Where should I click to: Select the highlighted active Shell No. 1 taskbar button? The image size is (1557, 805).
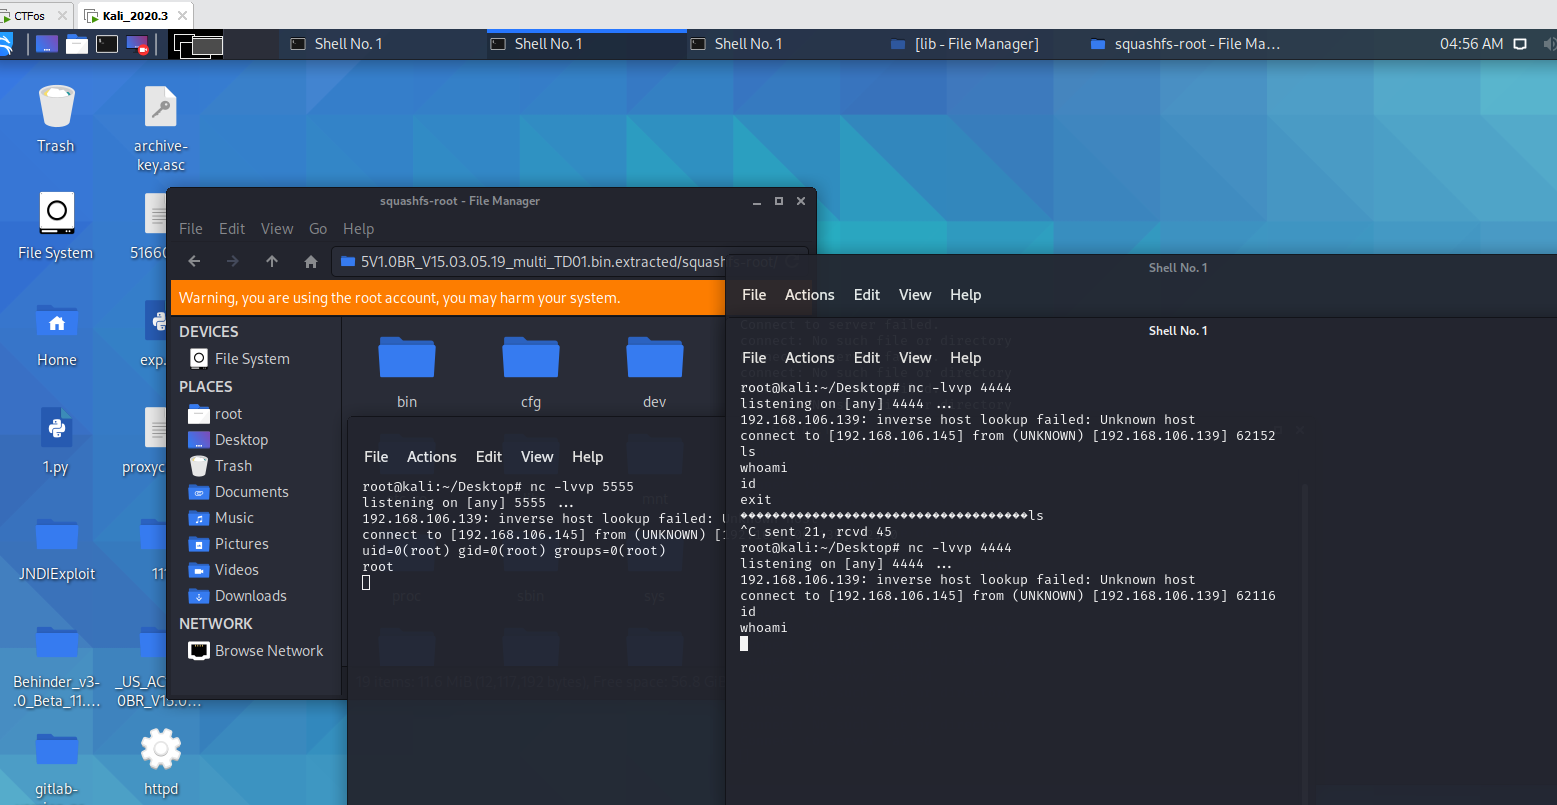coord(586,44)
